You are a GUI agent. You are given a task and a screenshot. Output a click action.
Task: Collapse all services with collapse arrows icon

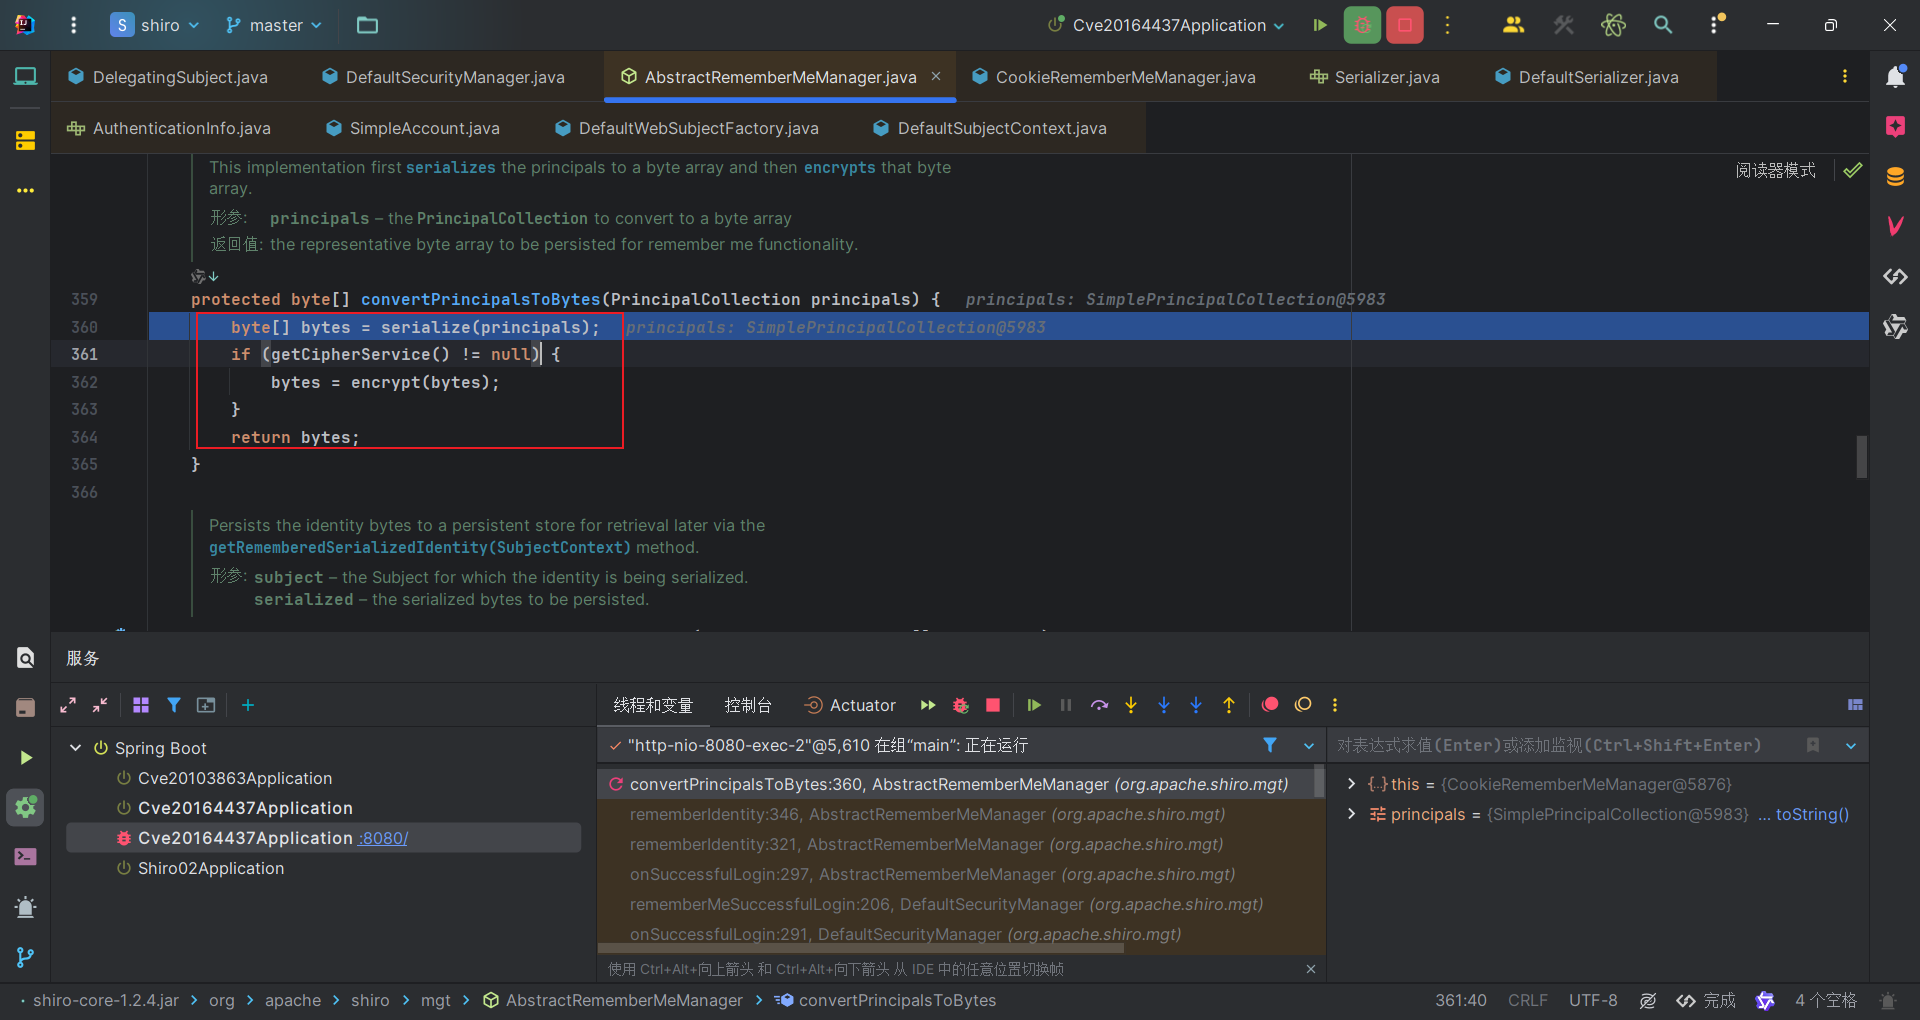tap(100, 705)
